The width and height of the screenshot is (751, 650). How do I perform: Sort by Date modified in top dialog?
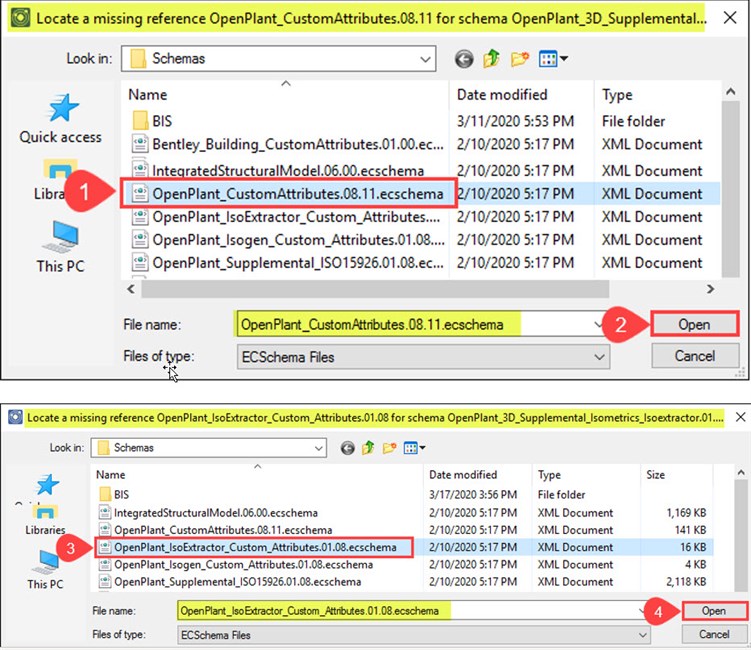(501, 95)
